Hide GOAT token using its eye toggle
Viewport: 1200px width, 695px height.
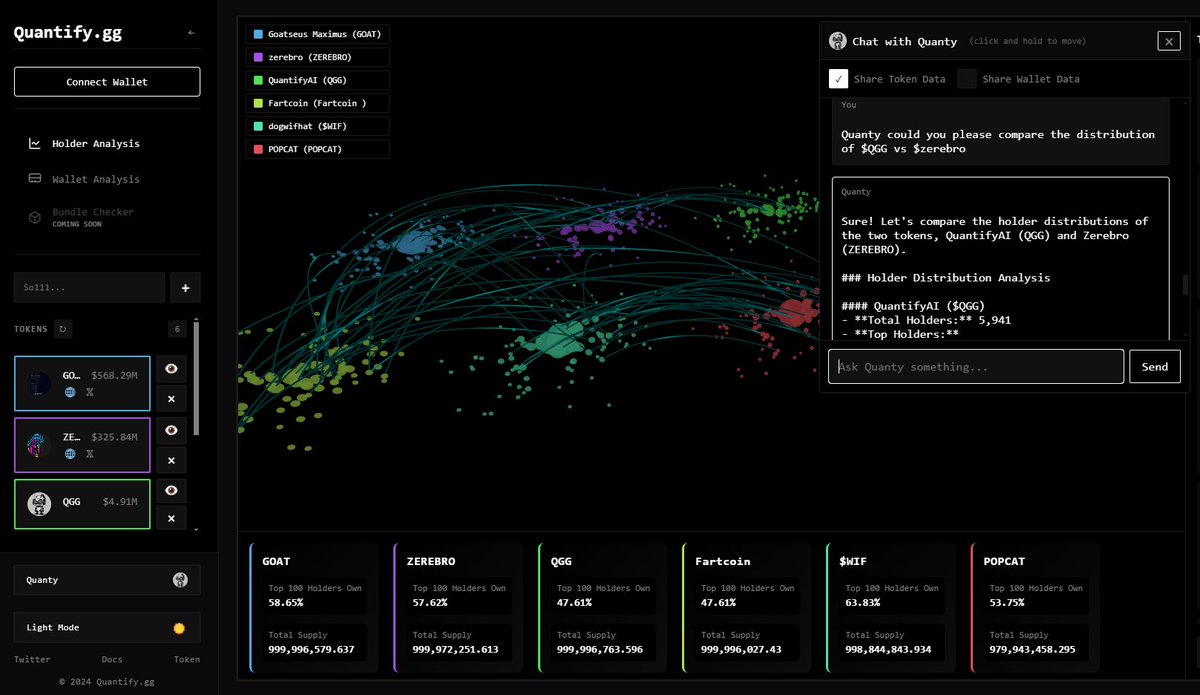pos(171,369)
